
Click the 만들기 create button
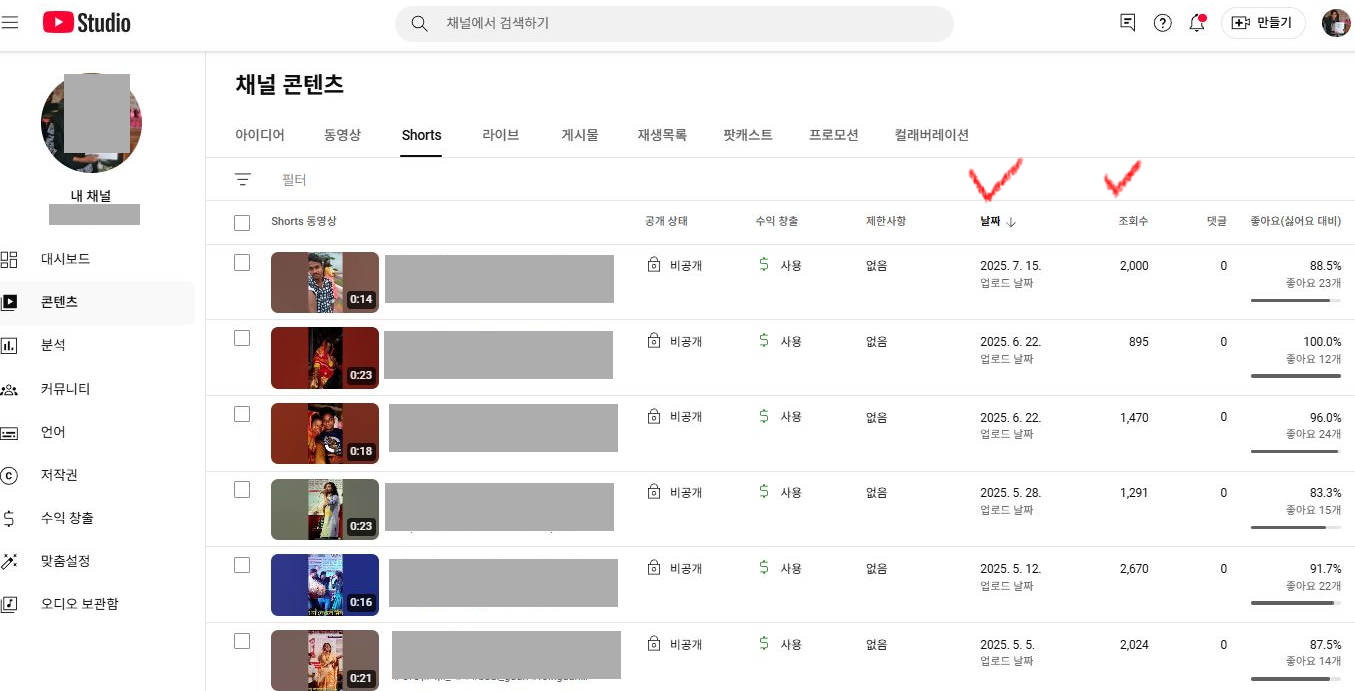tap(1263, 23)
